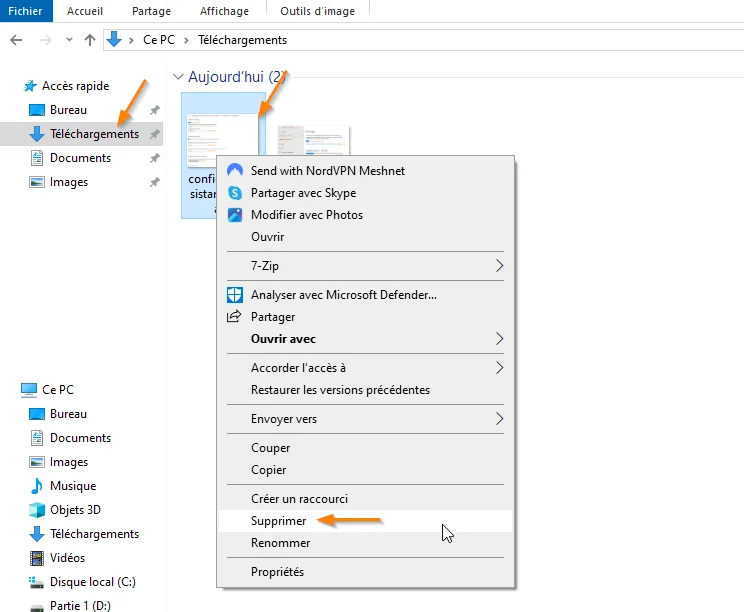Viewport: 744px width, 612px height.
Task: Collapse the Aujourd'hui group chevron
Action: coord(178,77)
